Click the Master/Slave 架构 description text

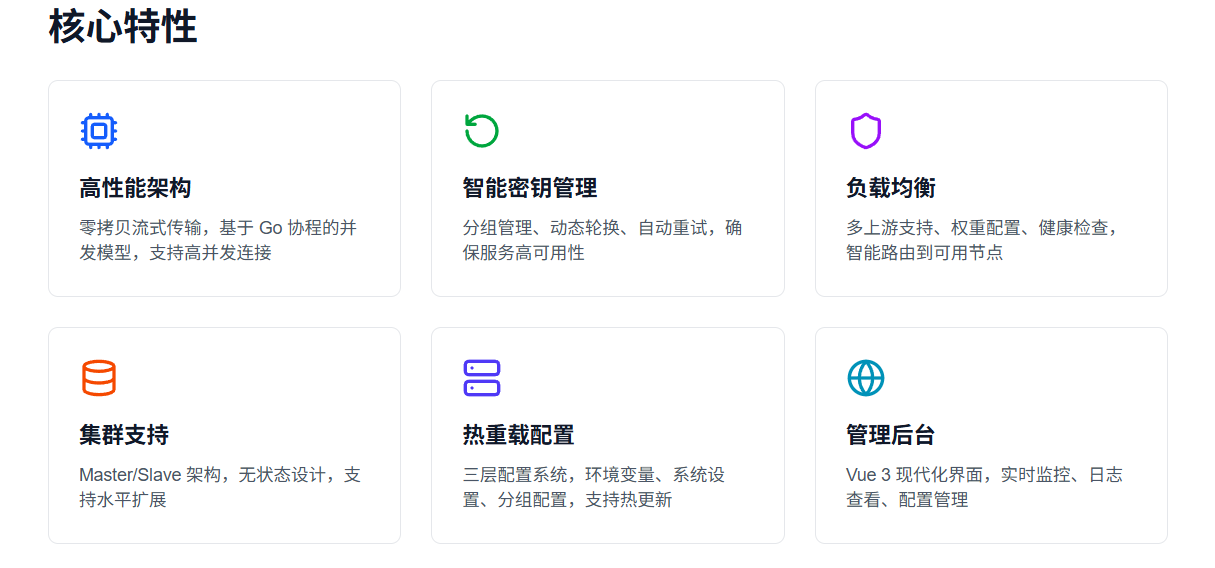point(219,475)
